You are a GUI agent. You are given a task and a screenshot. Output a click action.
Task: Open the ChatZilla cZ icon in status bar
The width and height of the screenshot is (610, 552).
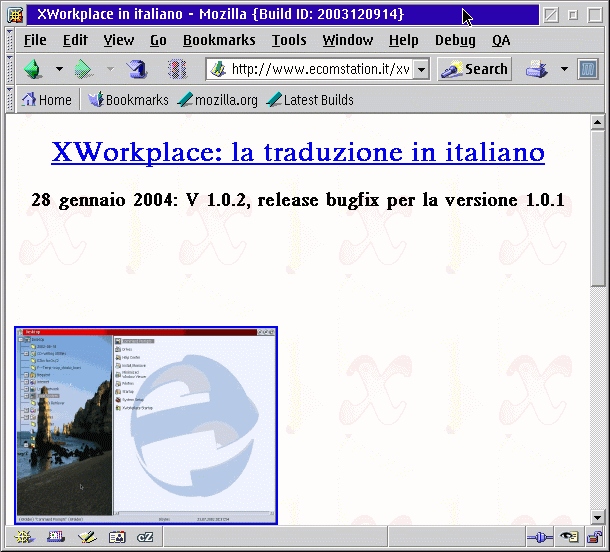pyautogui.click(x=145, y=538)
